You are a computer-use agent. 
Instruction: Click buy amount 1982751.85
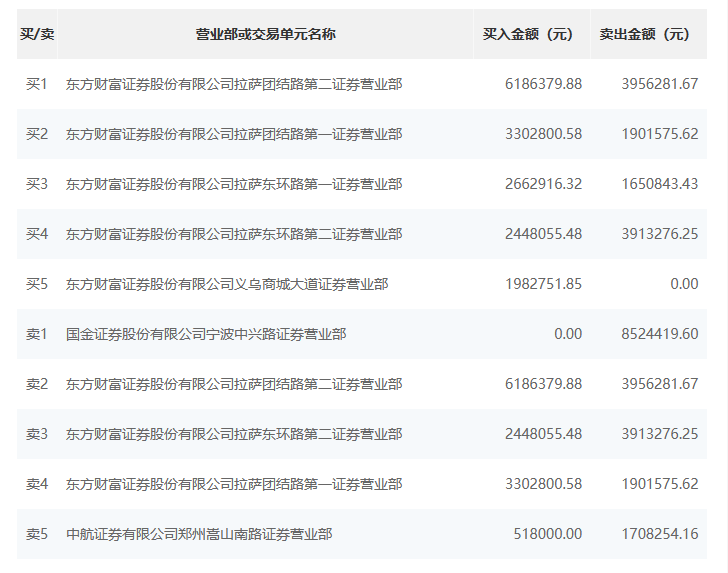pos(543,284)
